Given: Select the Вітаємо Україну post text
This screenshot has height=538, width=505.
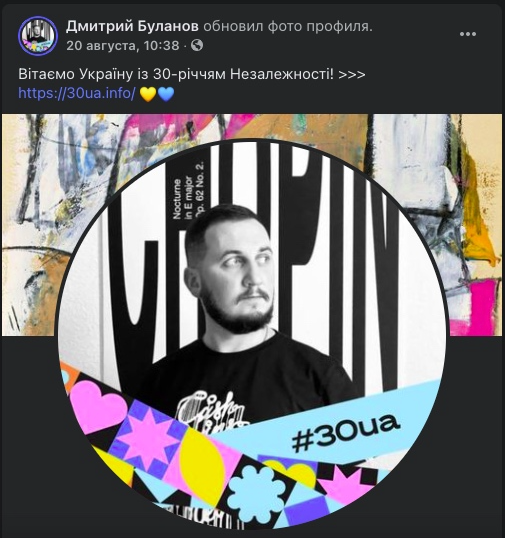Looking at the screenshot, I should (192, 74).
